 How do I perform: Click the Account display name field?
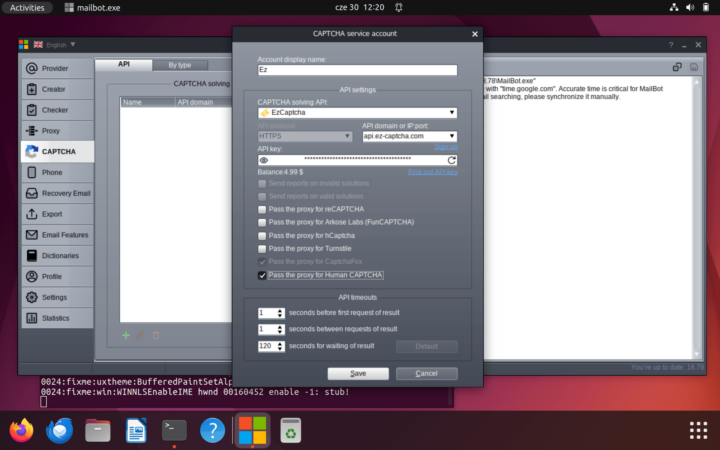(x=357, y=70)
